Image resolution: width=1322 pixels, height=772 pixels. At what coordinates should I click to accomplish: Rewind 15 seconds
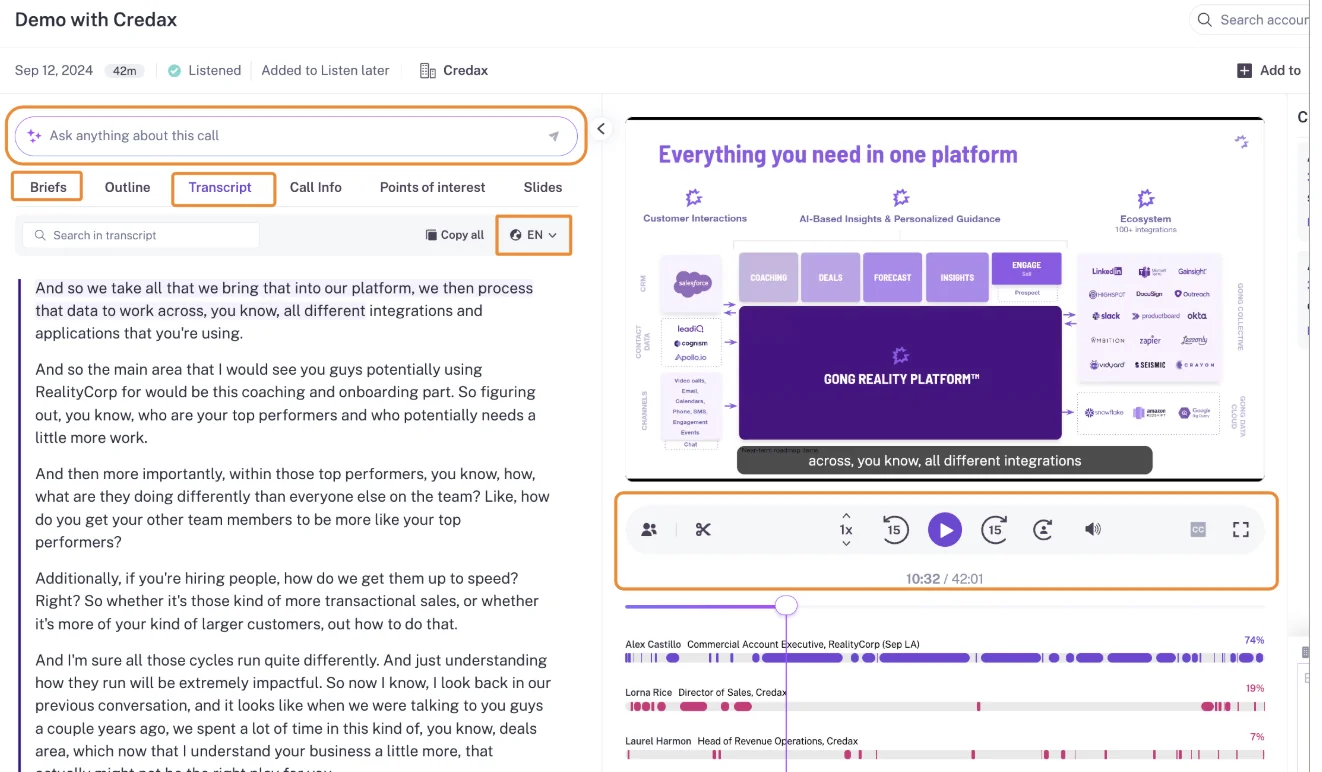click(x=895, y=530)
